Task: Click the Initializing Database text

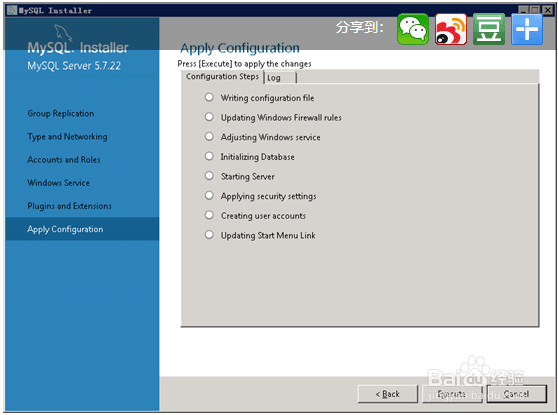Action: click(257, 157)
